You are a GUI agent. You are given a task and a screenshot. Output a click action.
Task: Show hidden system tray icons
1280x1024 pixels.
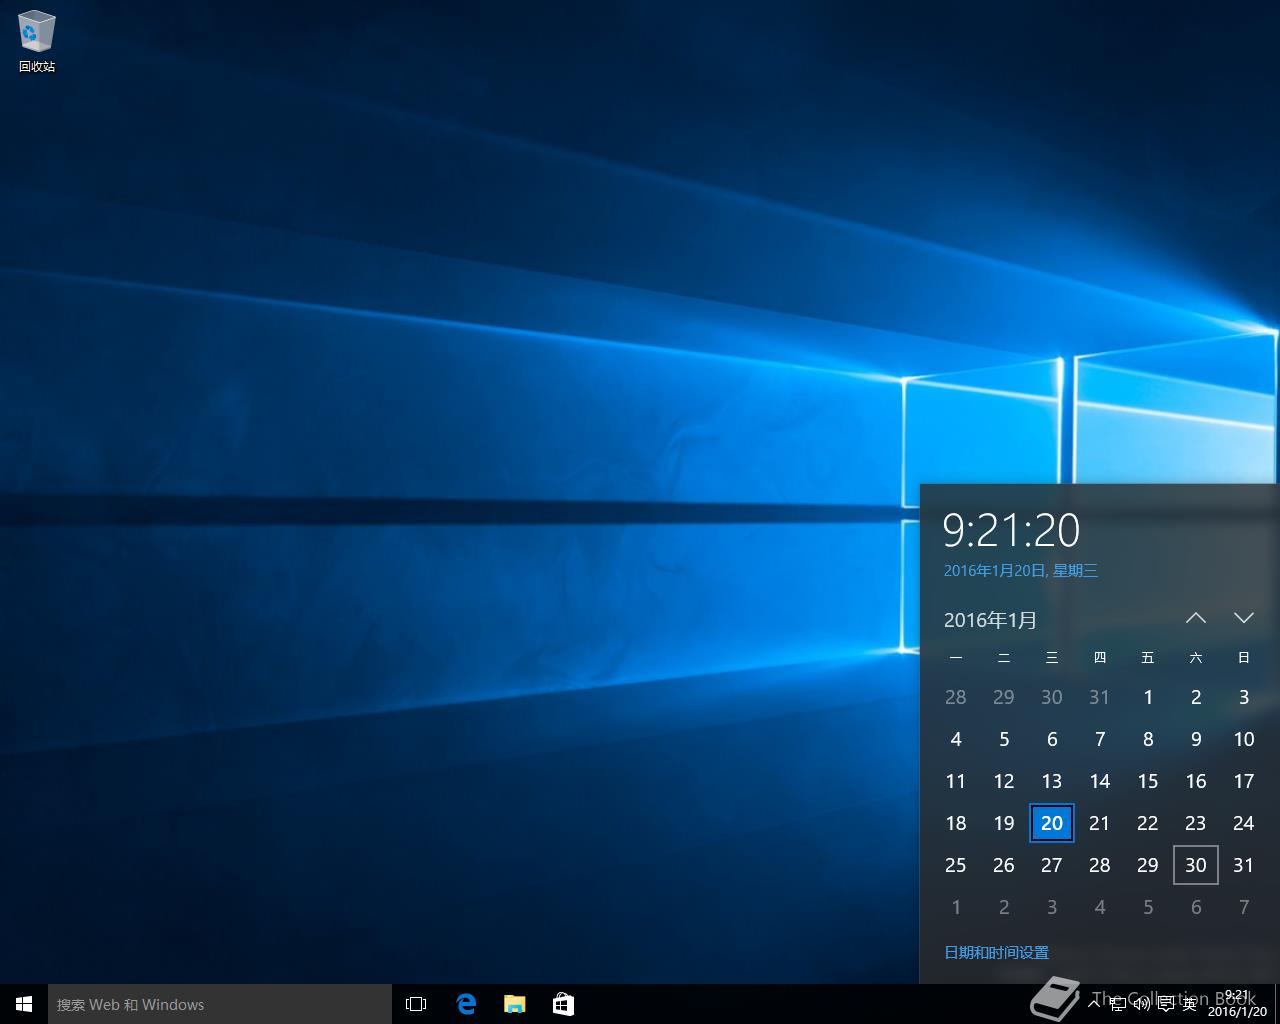point(1095,1004)
